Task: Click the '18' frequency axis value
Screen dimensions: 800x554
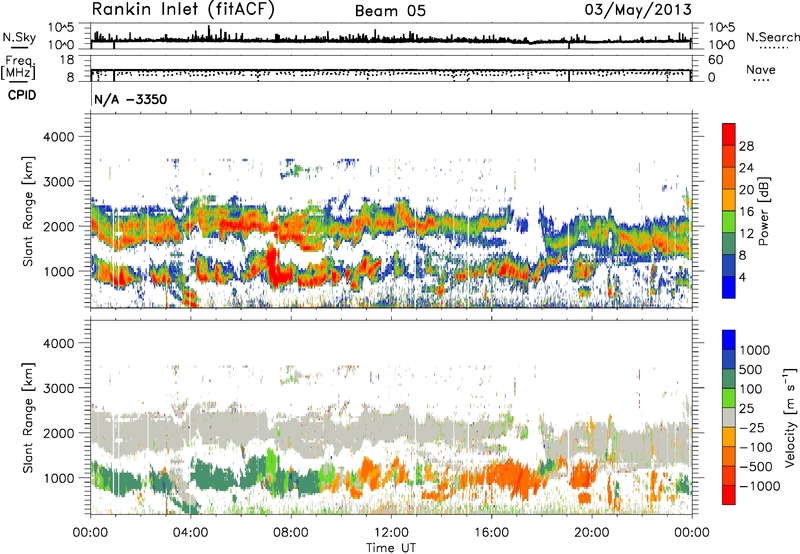Action: pos(66,60)
